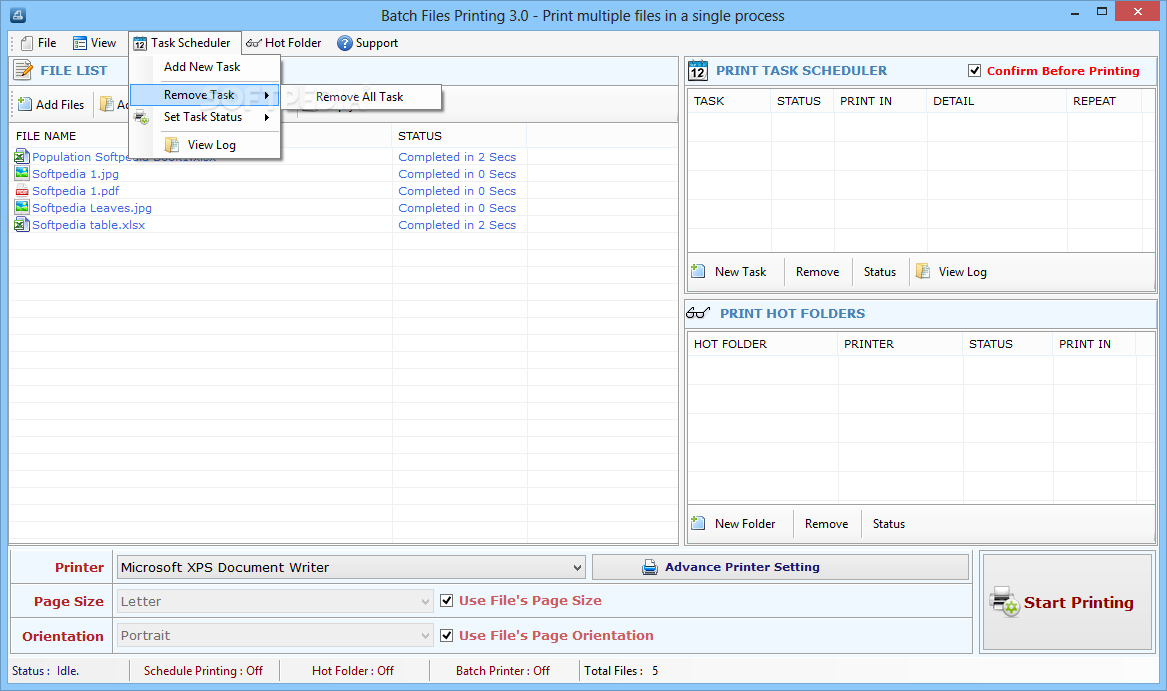Open the File menu
The width and height of the screenshot is (1167, 691).
coord(39,43)
